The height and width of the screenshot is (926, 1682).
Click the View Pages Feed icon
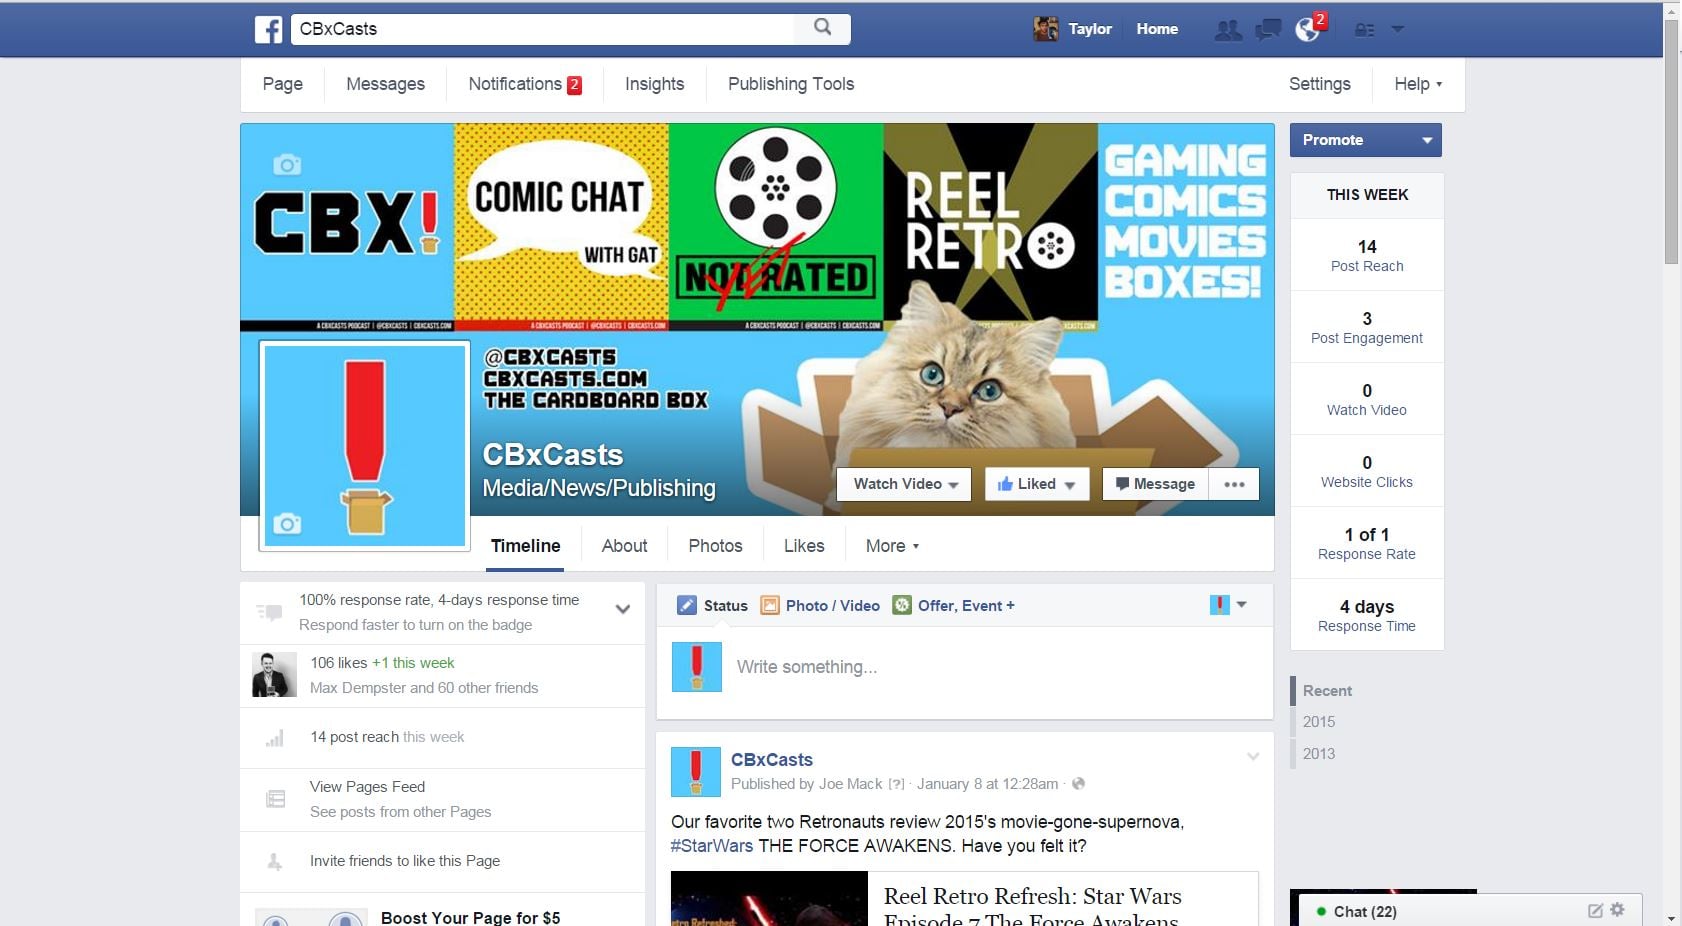(275, 799)
